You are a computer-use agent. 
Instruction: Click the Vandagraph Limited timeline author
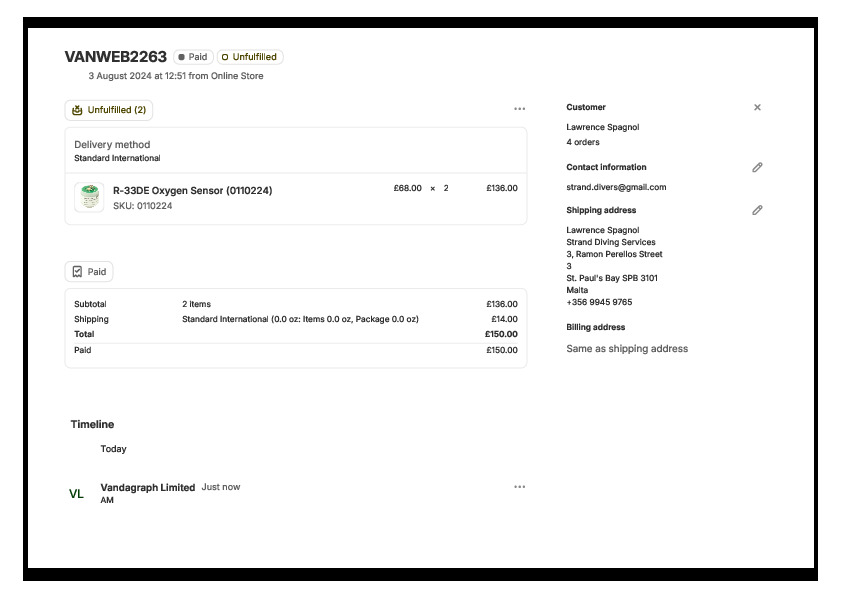coord(147,487)
